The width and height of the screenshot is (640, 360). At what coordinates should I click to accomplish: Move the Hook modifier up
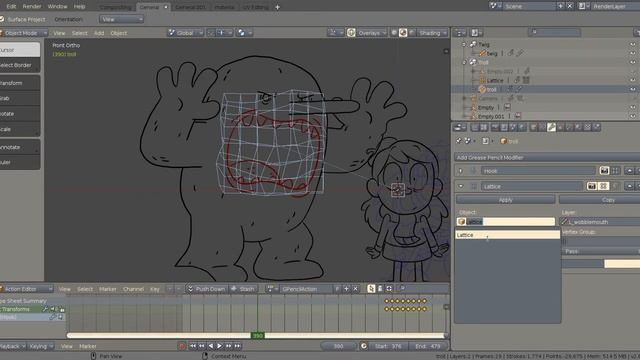629,171
